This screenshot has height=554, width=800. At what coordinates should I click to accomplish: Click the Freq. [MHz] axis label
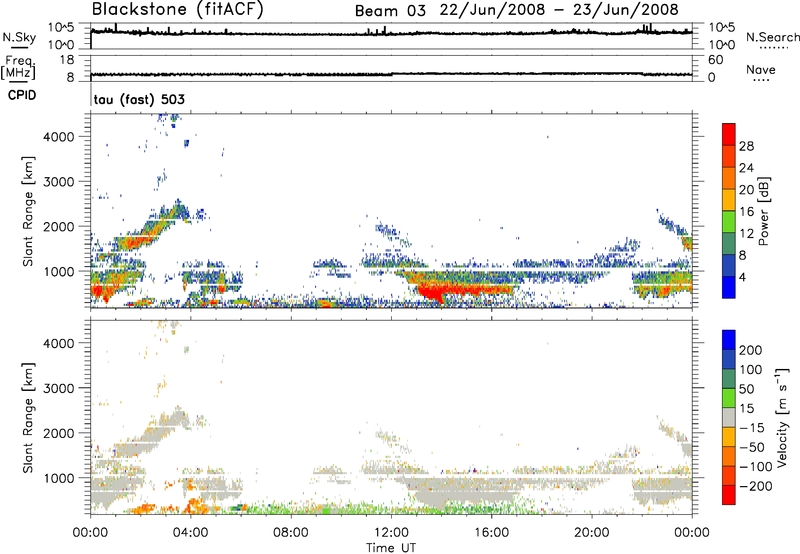(18, 67)
